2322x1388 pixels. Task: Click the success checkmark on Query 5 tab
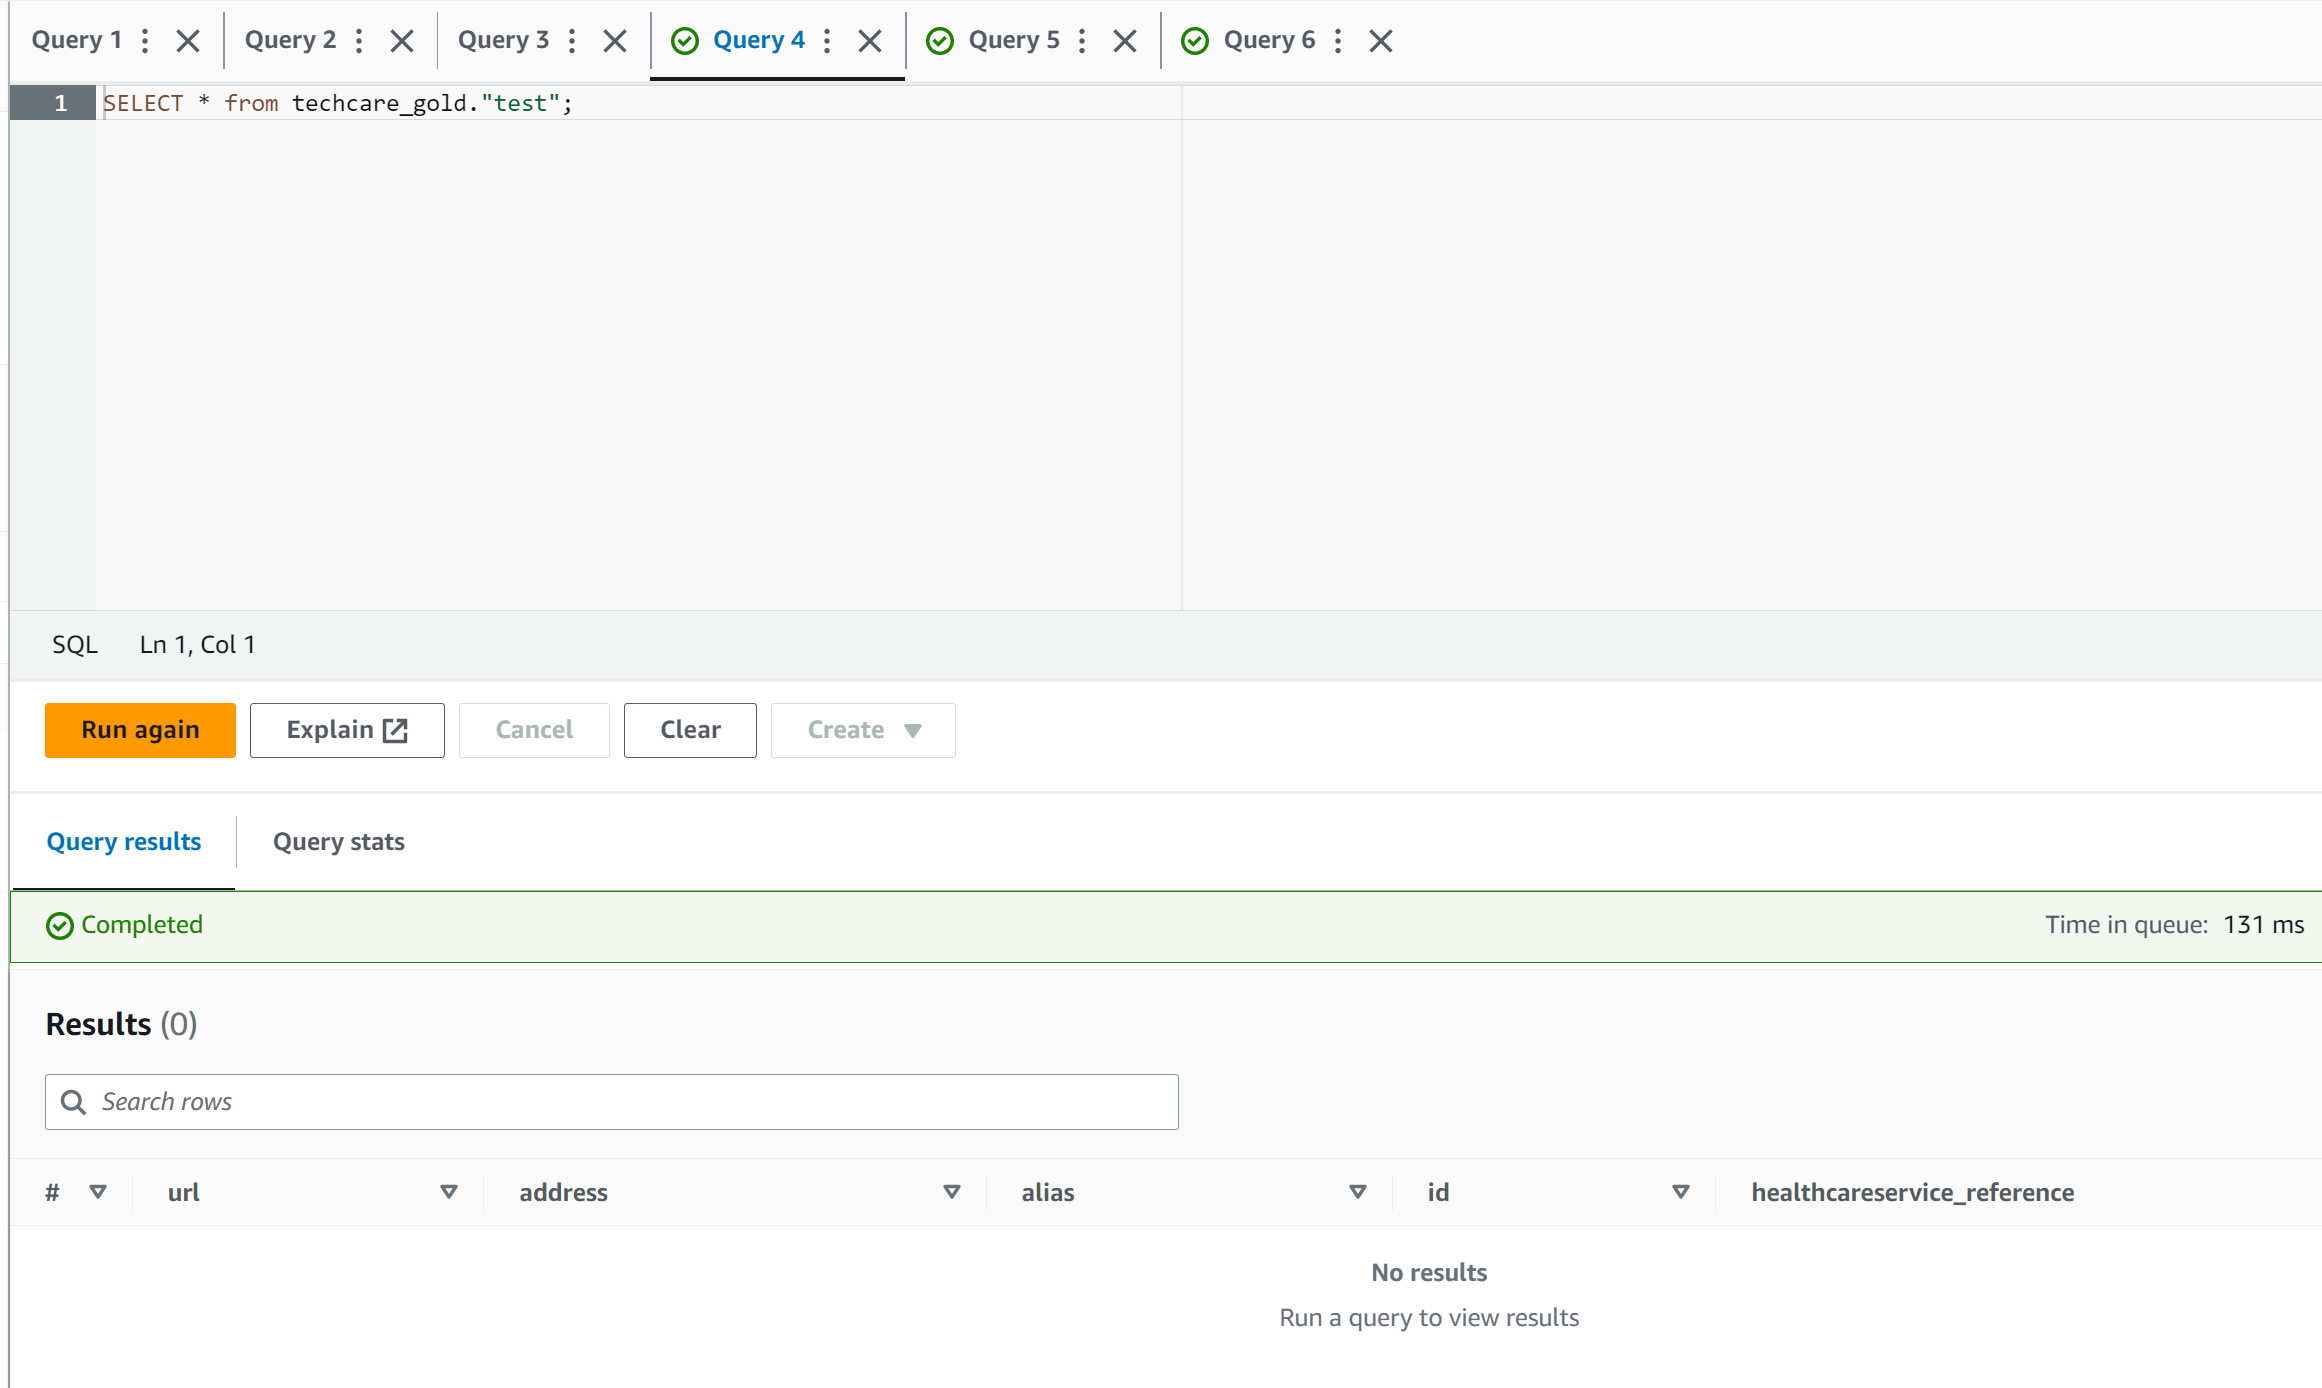pos(940,40)
